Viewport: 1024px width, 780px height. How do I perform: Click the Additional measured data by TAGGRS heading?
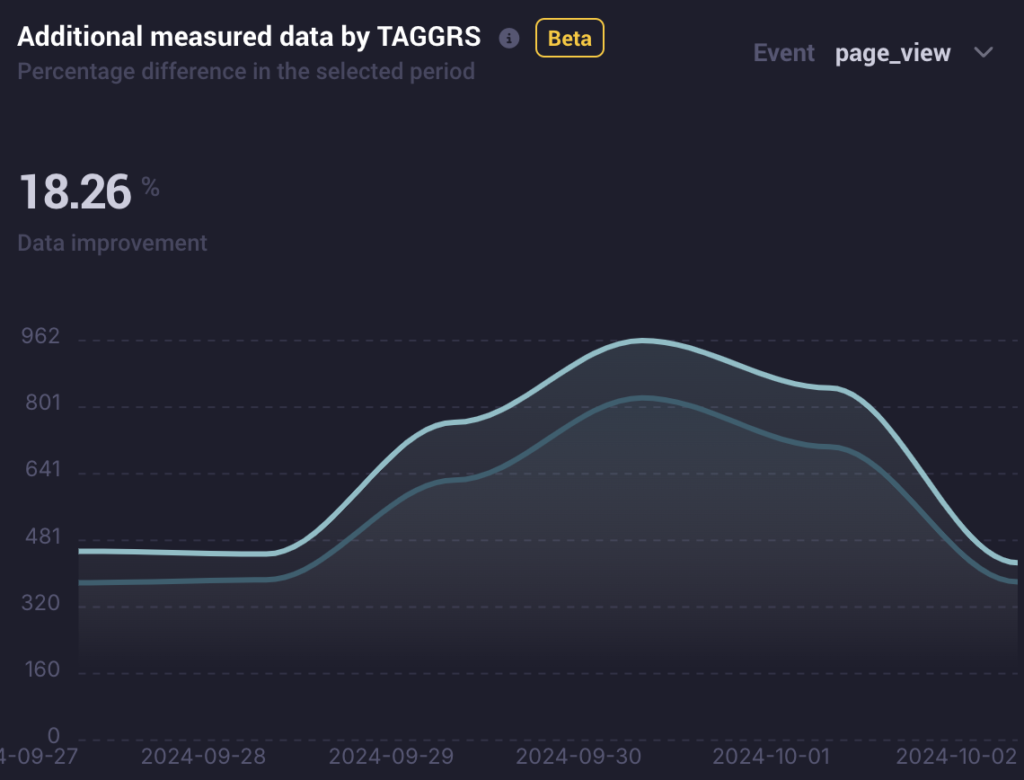coord(249,37)
